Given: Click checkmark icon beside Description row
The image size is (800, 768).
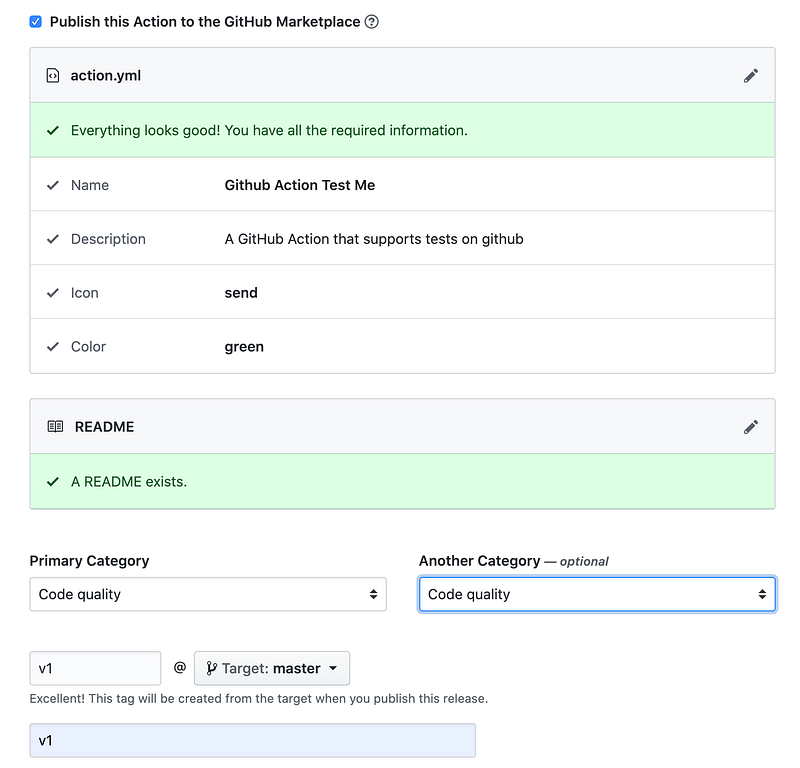Looking at the screenshot, I should coord(53,239).
